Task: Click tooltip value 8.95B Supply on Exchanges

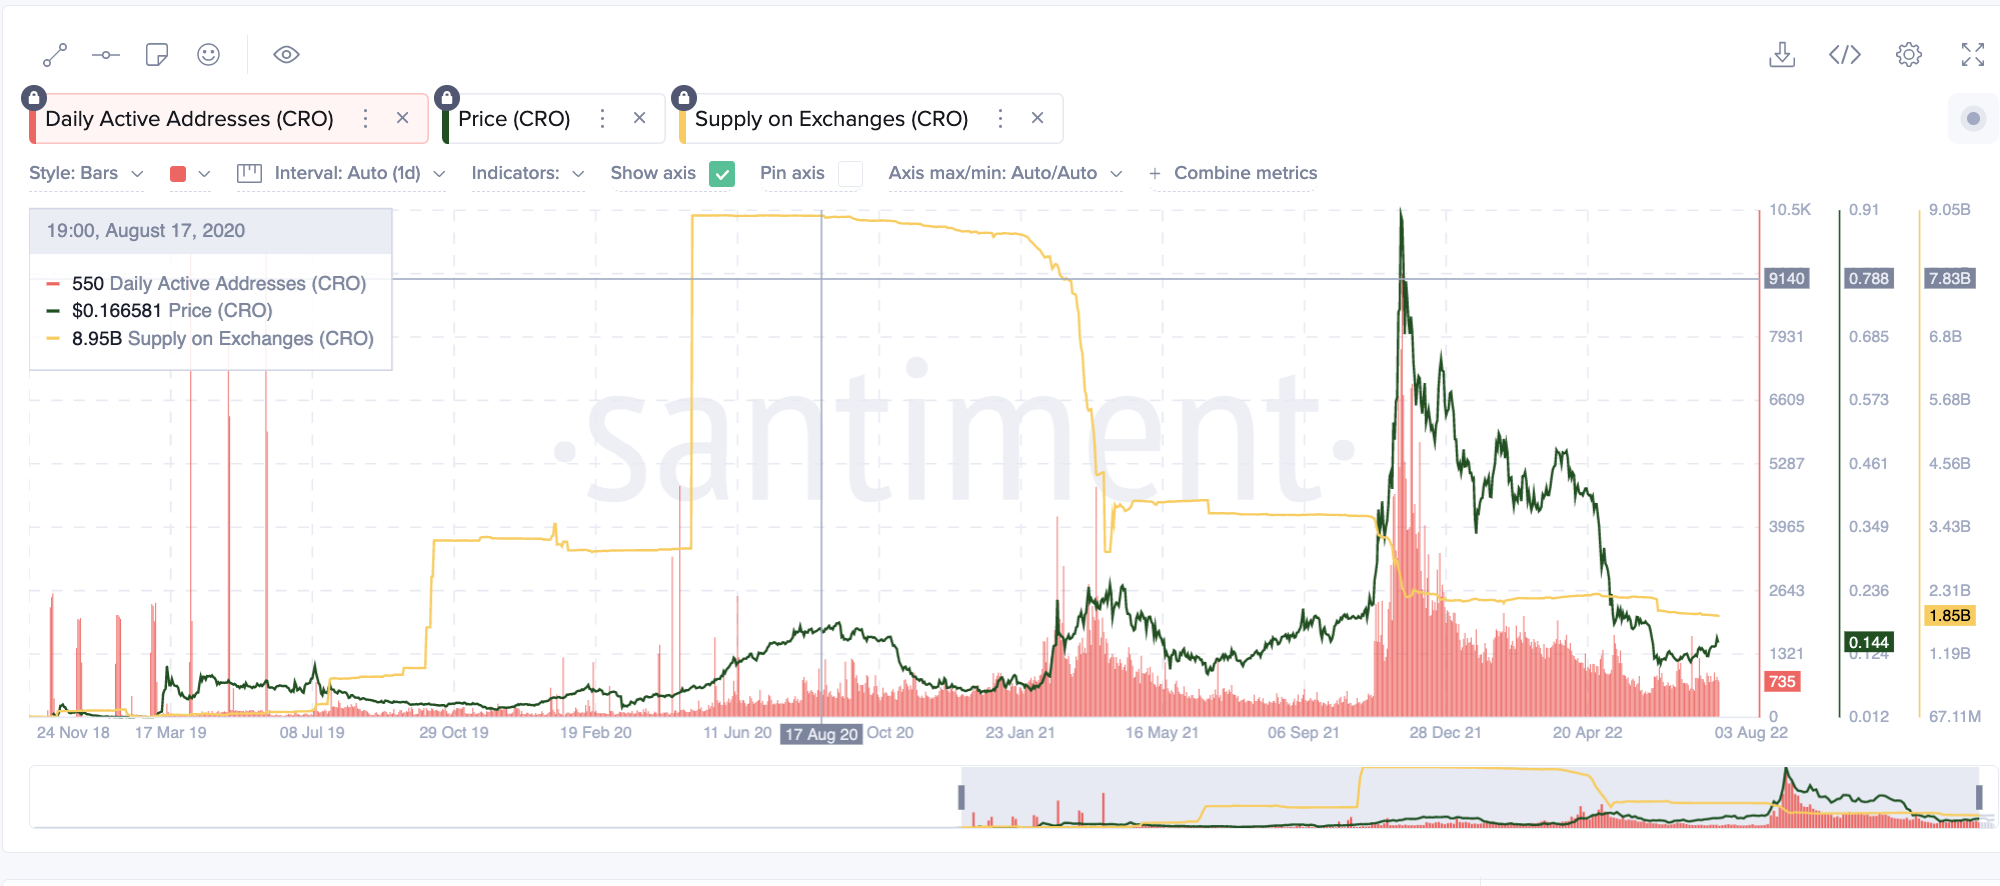Action: click(x=223, y=339)
